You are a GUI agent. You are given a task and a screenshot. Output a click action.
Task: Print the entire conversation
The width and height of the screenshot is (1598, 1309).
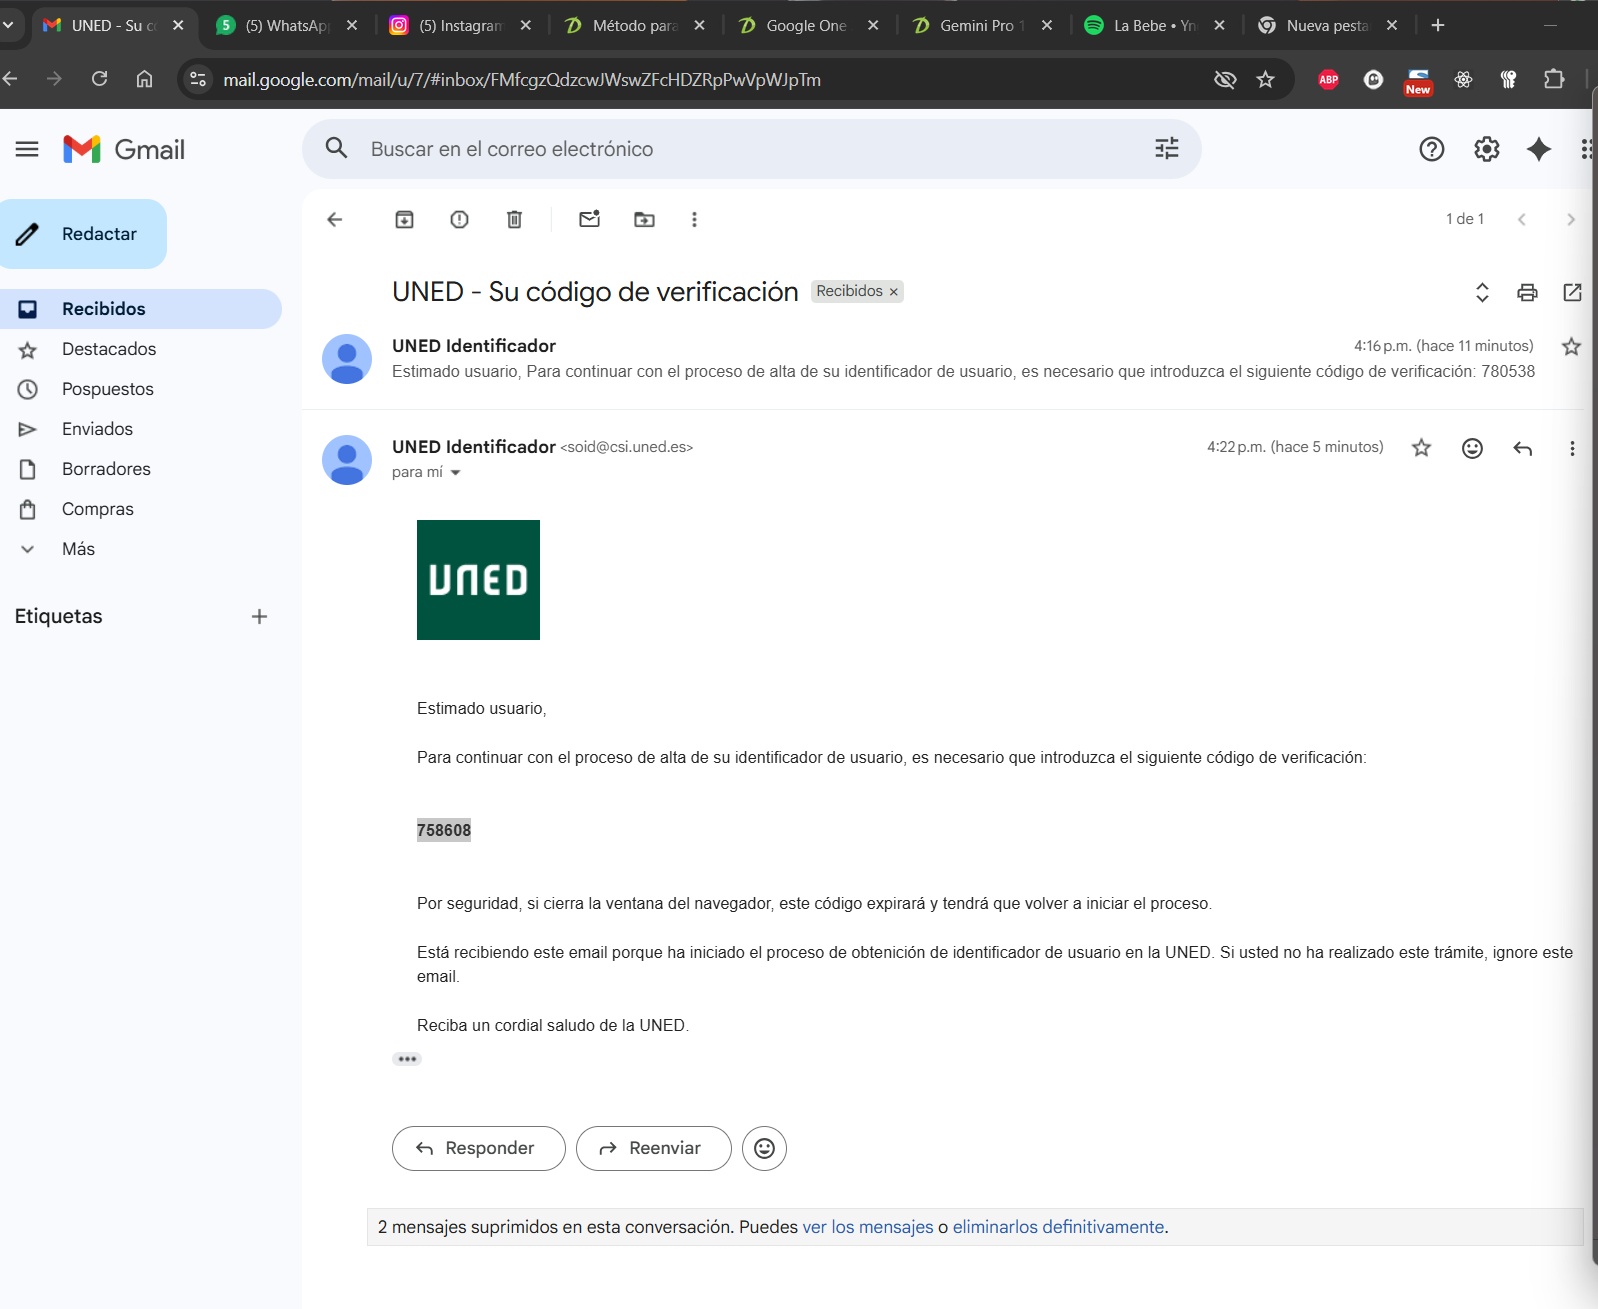[x=1527, y=292]
